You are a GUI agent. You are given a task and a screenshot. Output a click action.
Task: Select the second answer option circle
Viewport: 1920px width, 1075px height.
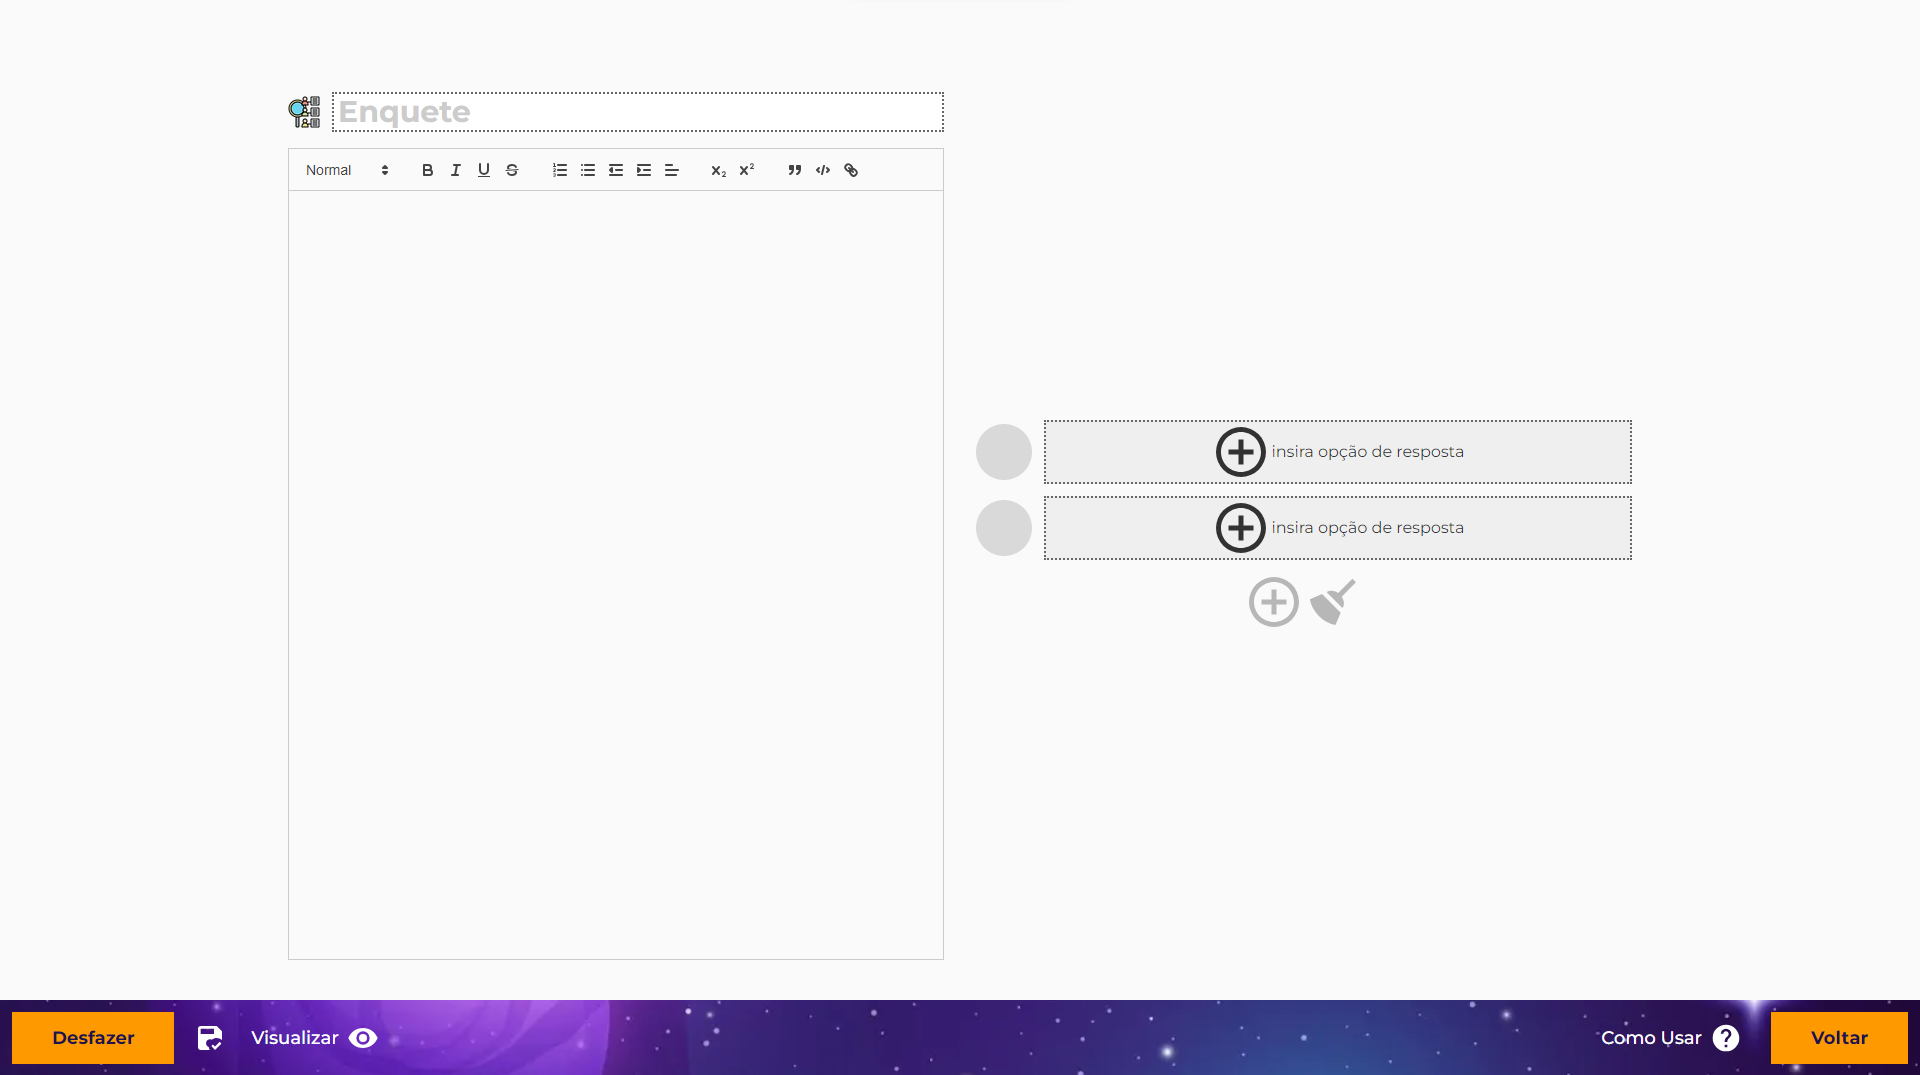(1003, 528)
